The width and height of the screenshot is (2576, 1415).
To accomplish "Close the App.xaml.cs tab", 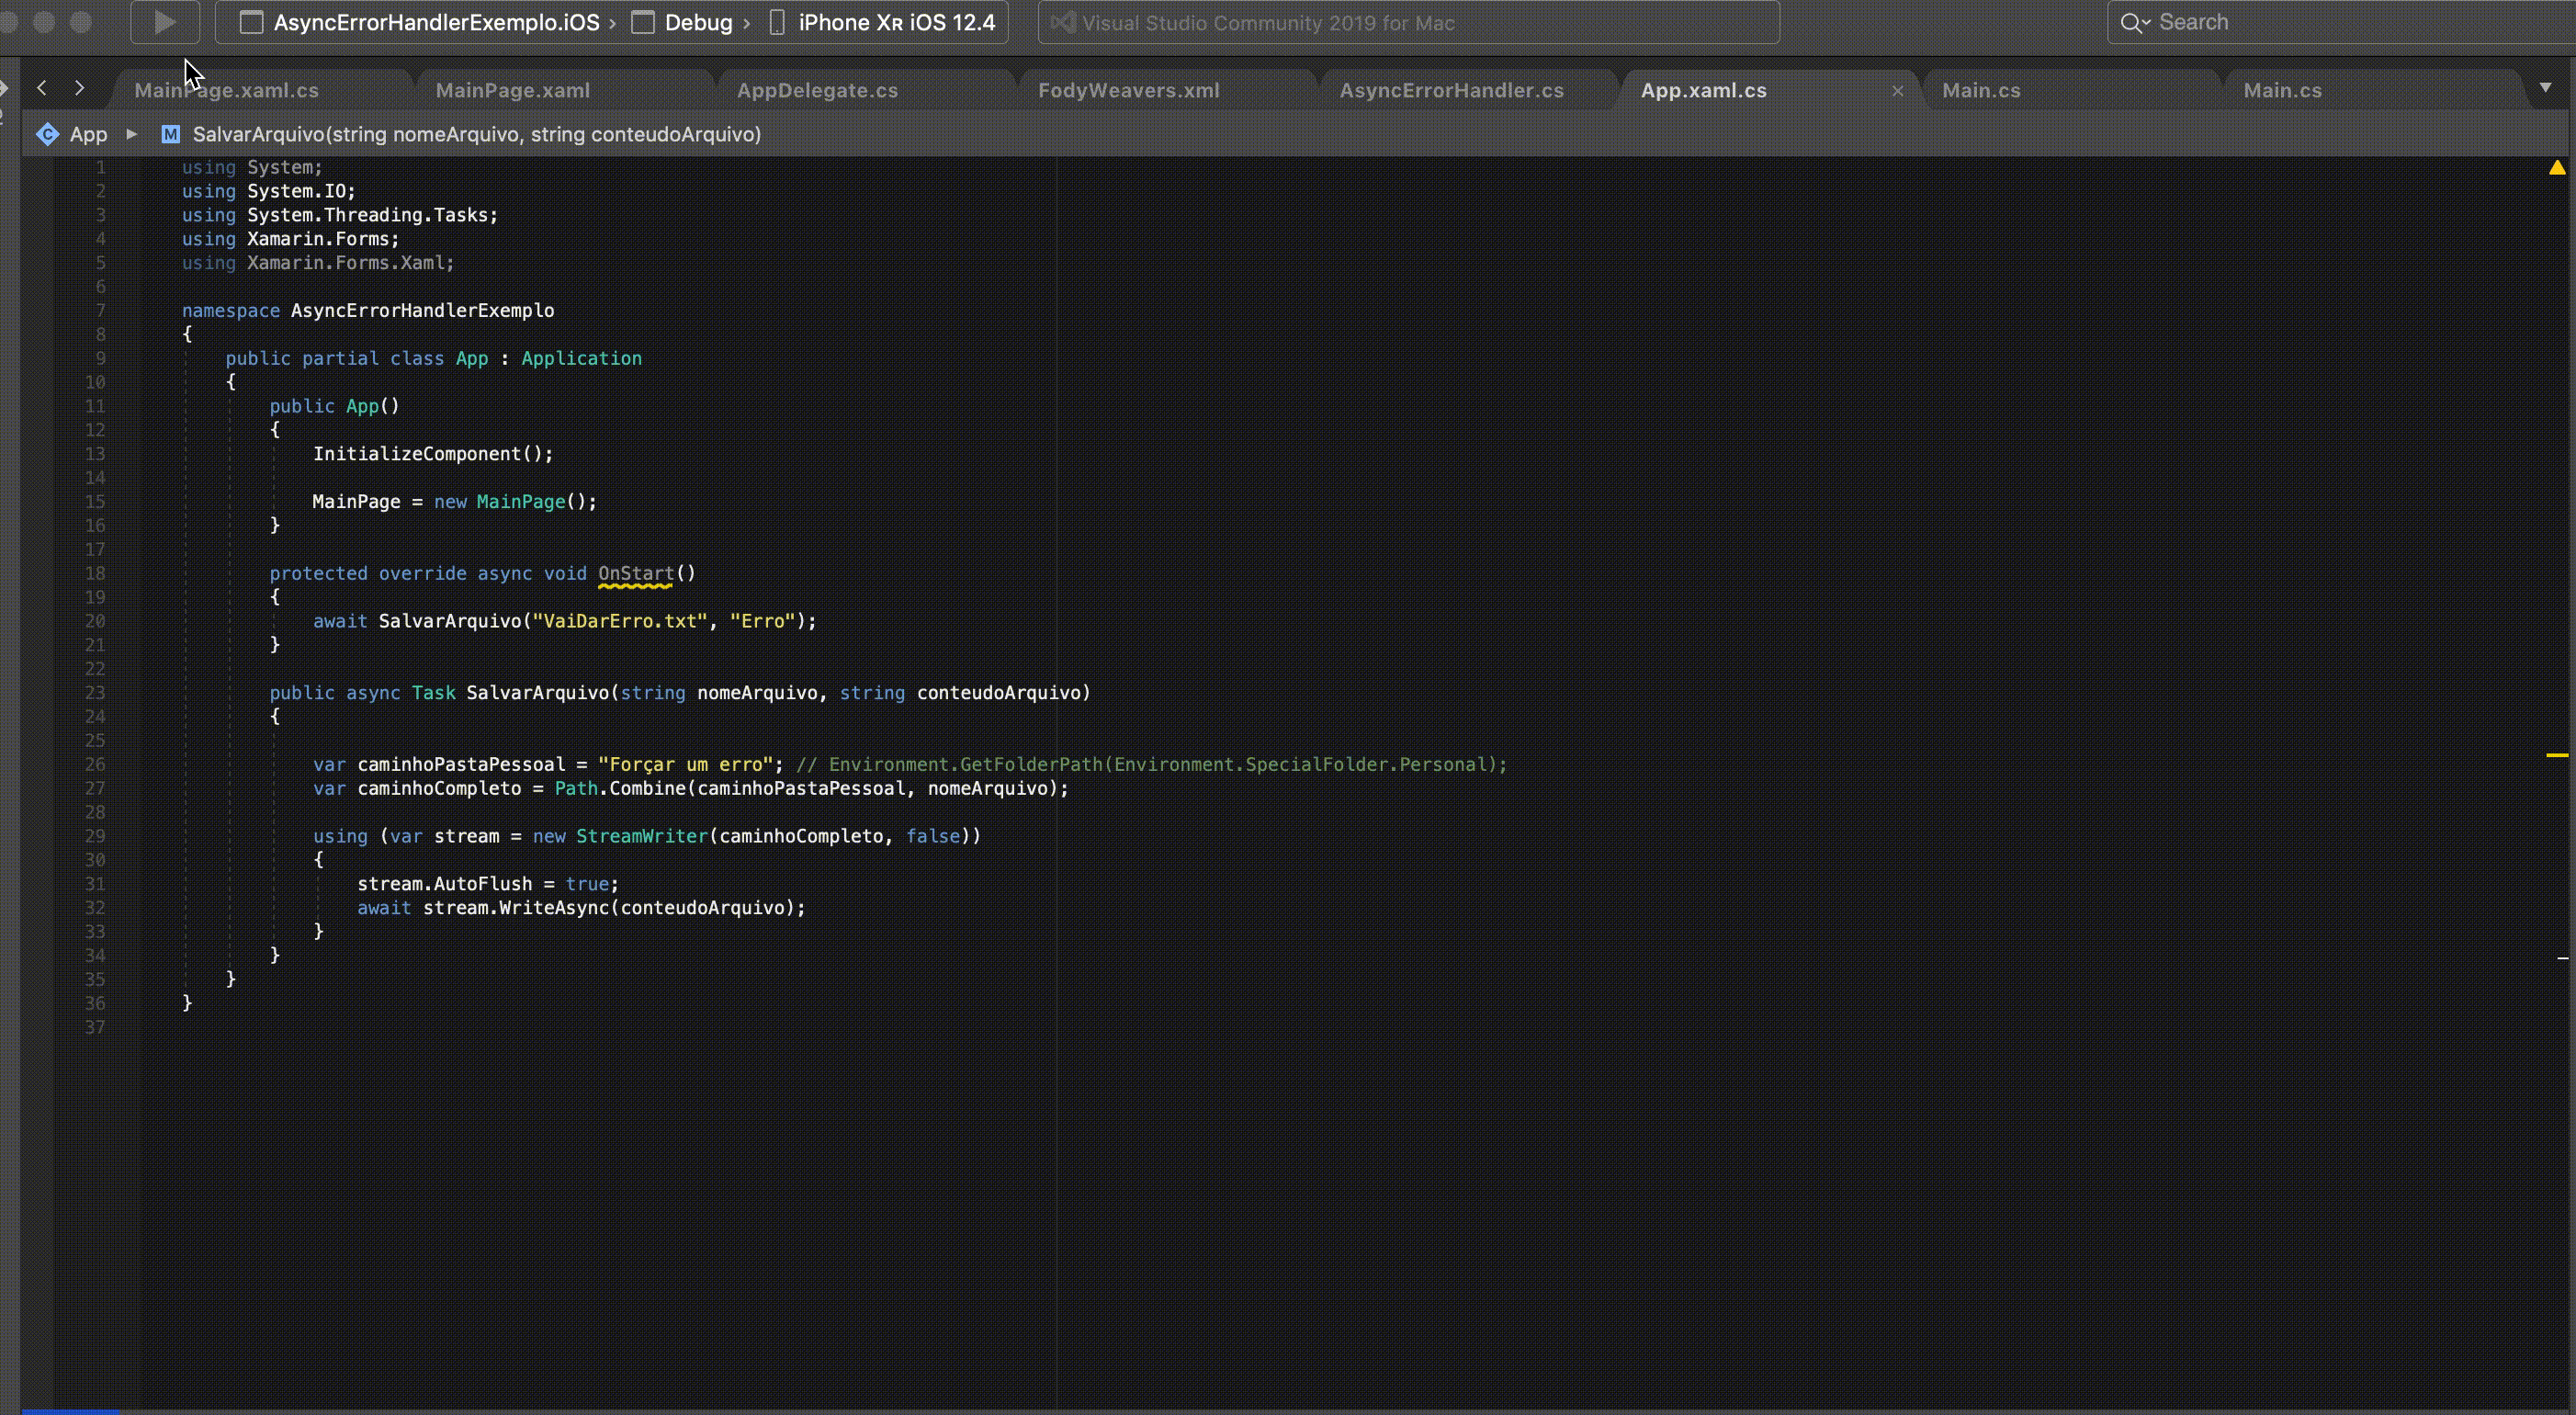I will tap(1897, 91).
